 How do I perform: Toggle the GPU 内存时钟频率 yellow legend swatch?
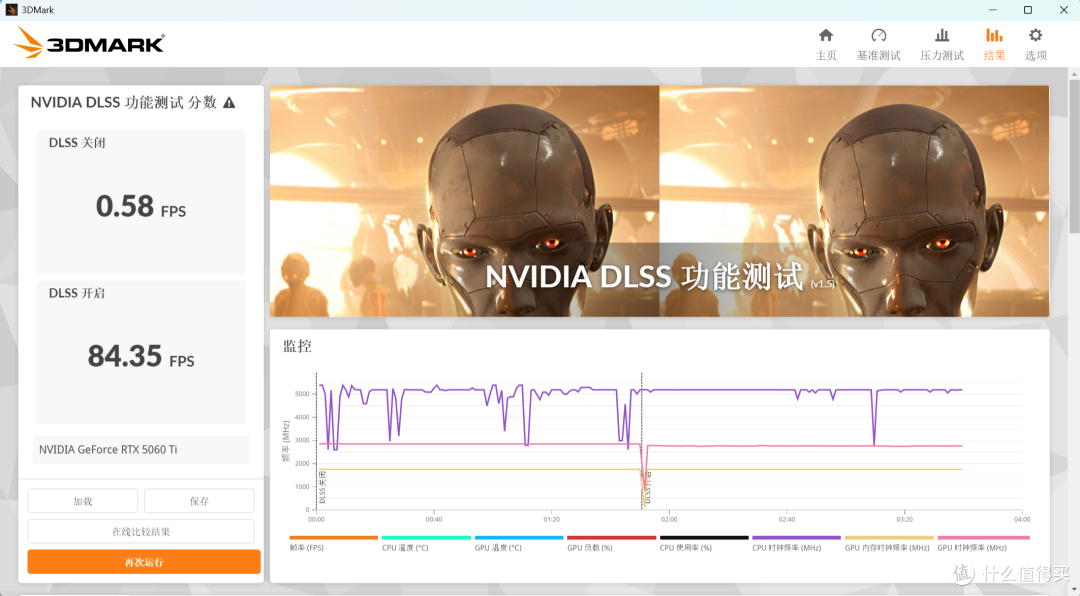pos(889,537)
